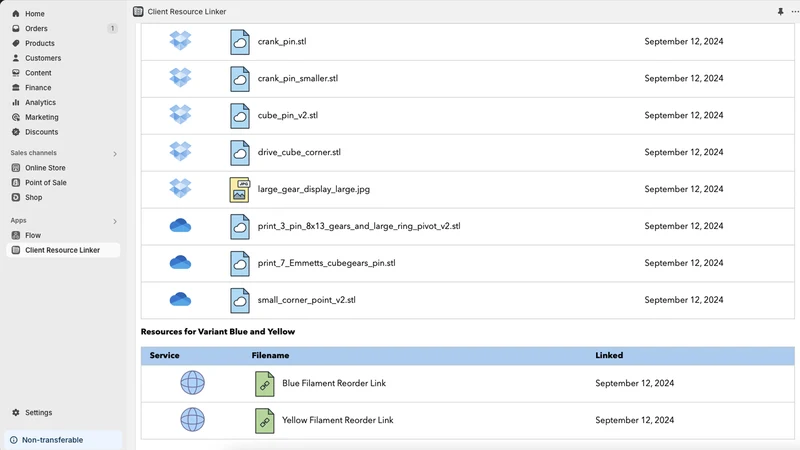Expand the Apps section chevron
Screen dimensions: 800x450
(115, 221)
